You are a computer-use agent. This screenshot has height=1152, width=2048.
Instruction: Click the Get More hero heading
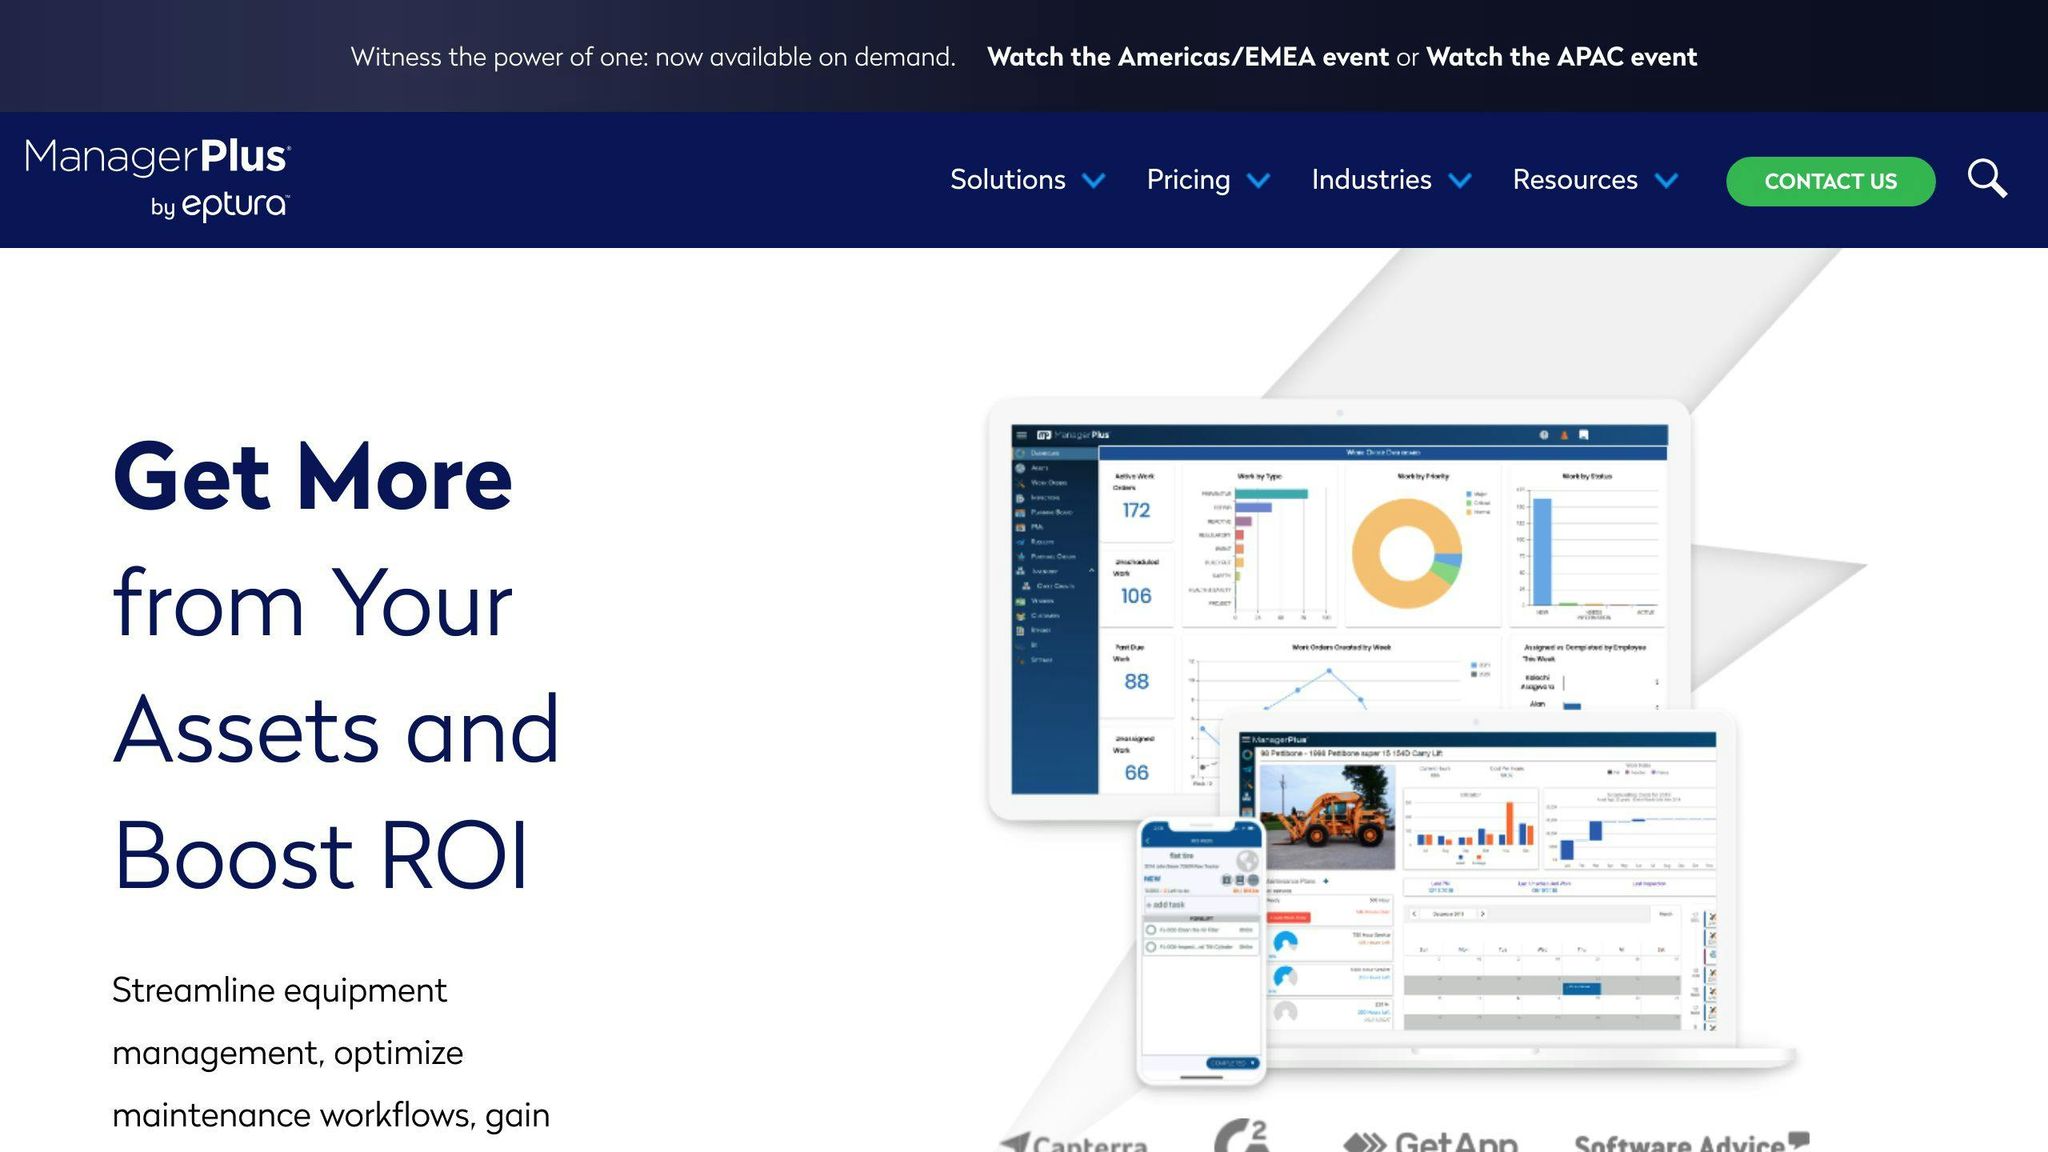tap(313, 477)
